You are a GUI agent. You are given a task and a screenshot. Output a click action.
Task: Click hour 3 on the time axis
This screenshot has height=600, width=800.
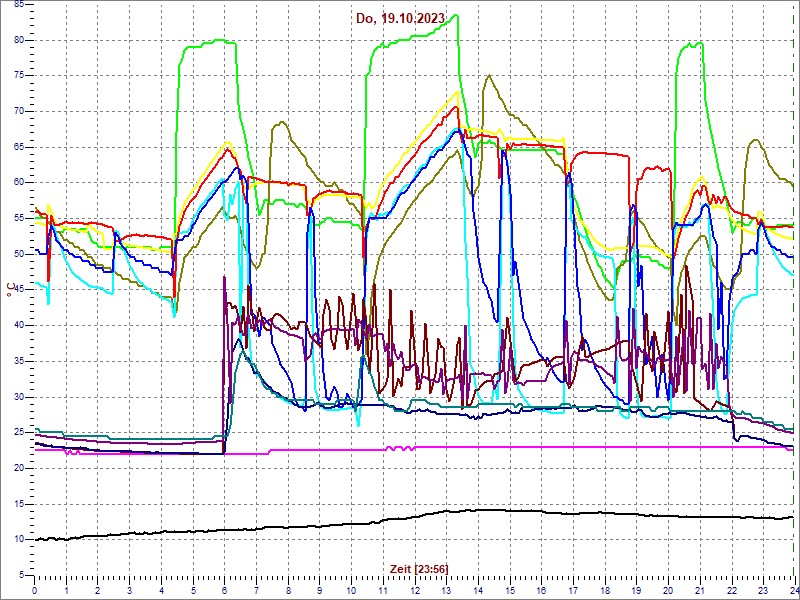129,590
